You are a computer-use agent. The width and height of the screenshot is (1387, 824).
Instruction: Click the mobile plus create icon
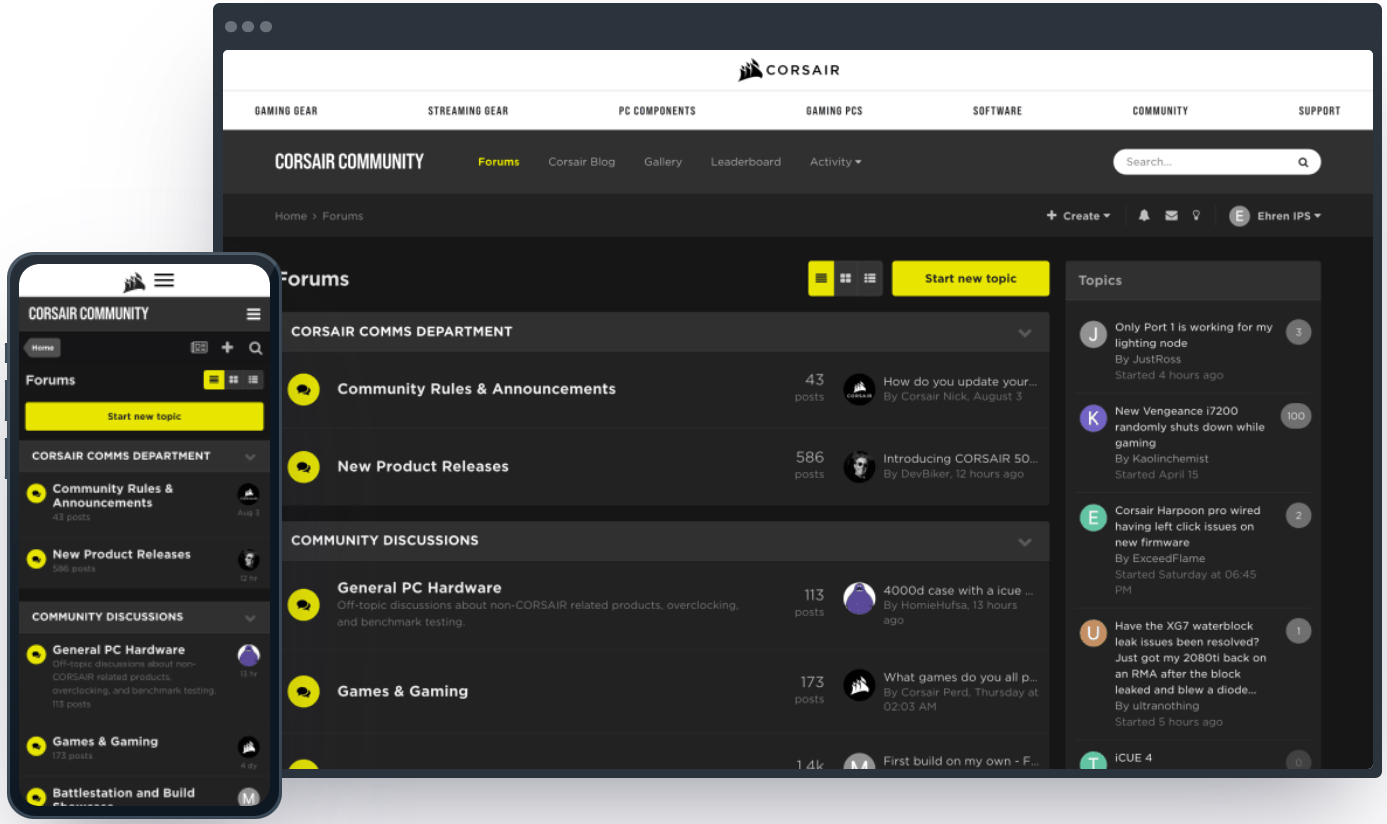coord(227,348)
